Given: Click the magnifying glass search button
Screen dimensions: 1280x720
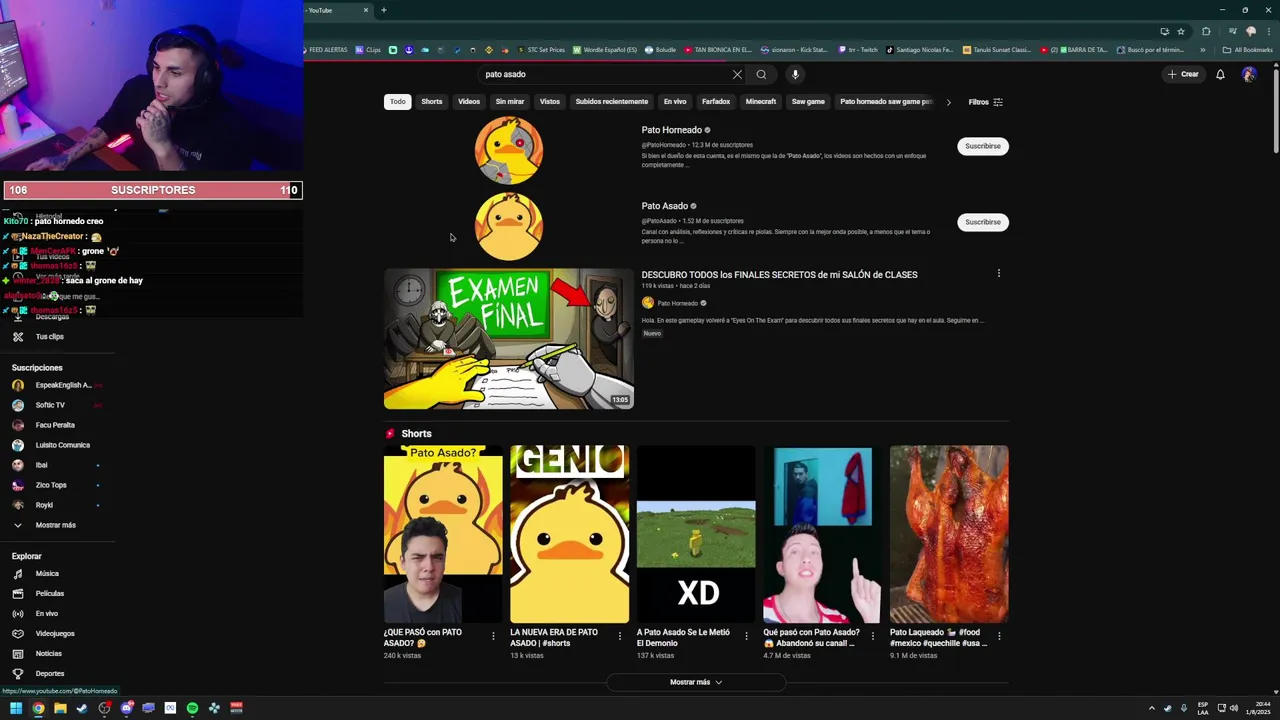Looking at the screenshot, I should click(x=761, y=74).
